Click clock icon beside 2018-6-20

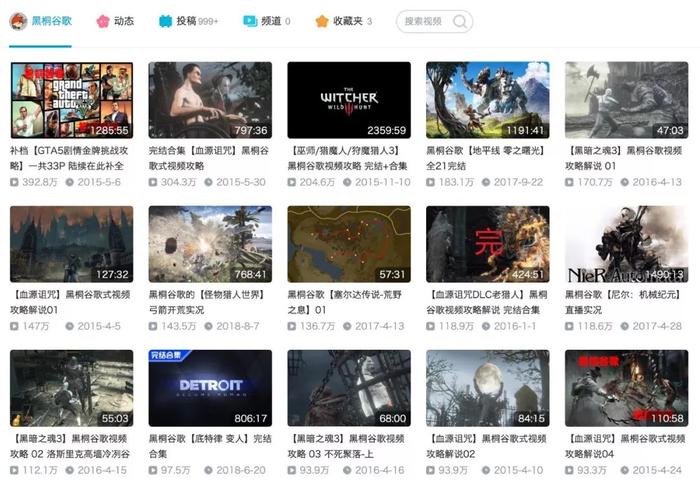pos(208,470)
